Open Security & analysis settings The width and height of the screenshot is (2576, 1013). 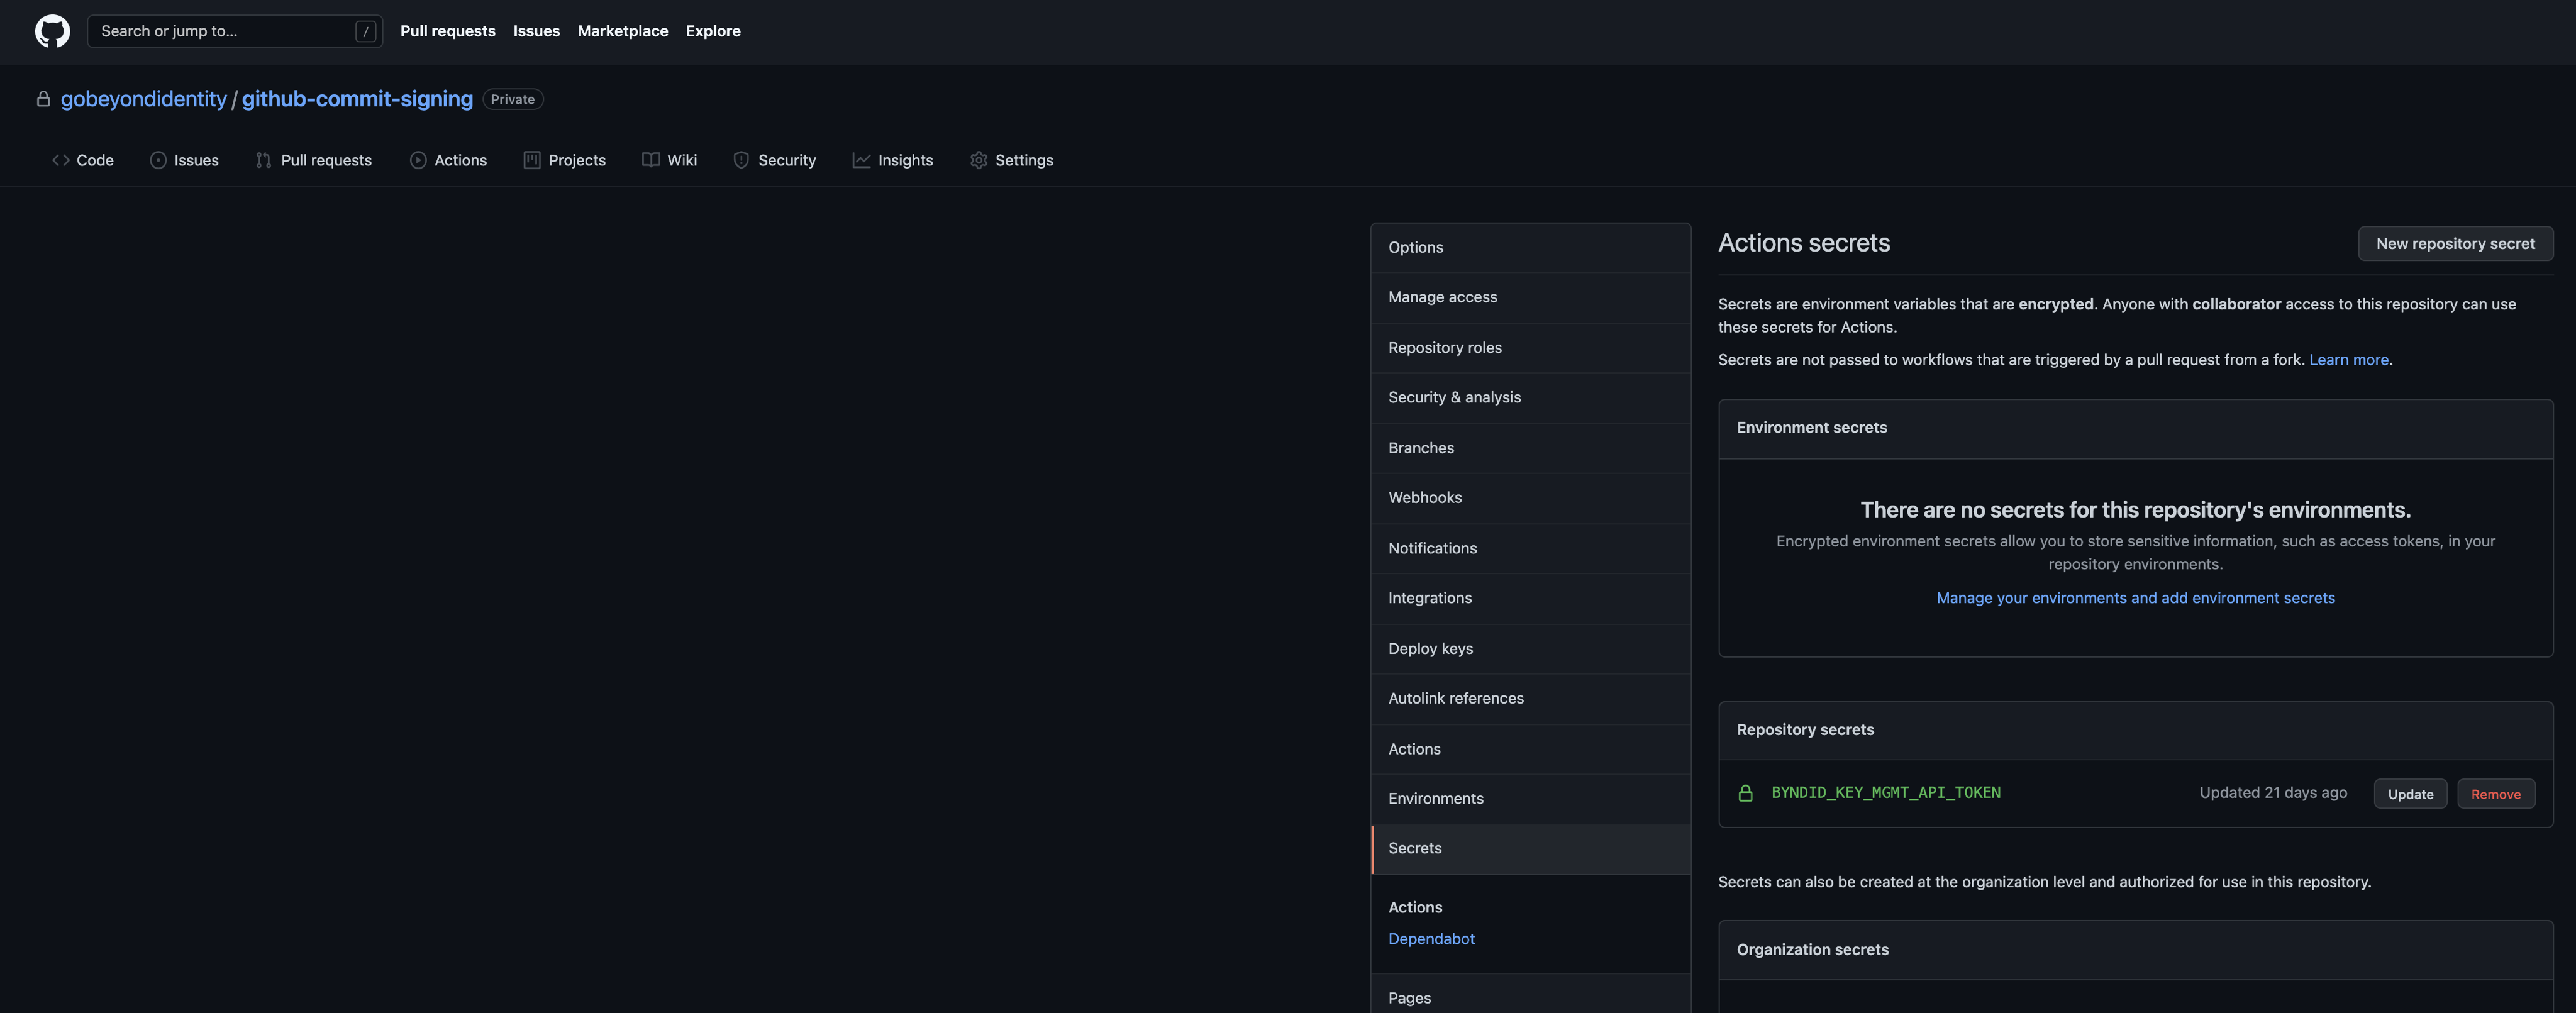point(1531,398)
